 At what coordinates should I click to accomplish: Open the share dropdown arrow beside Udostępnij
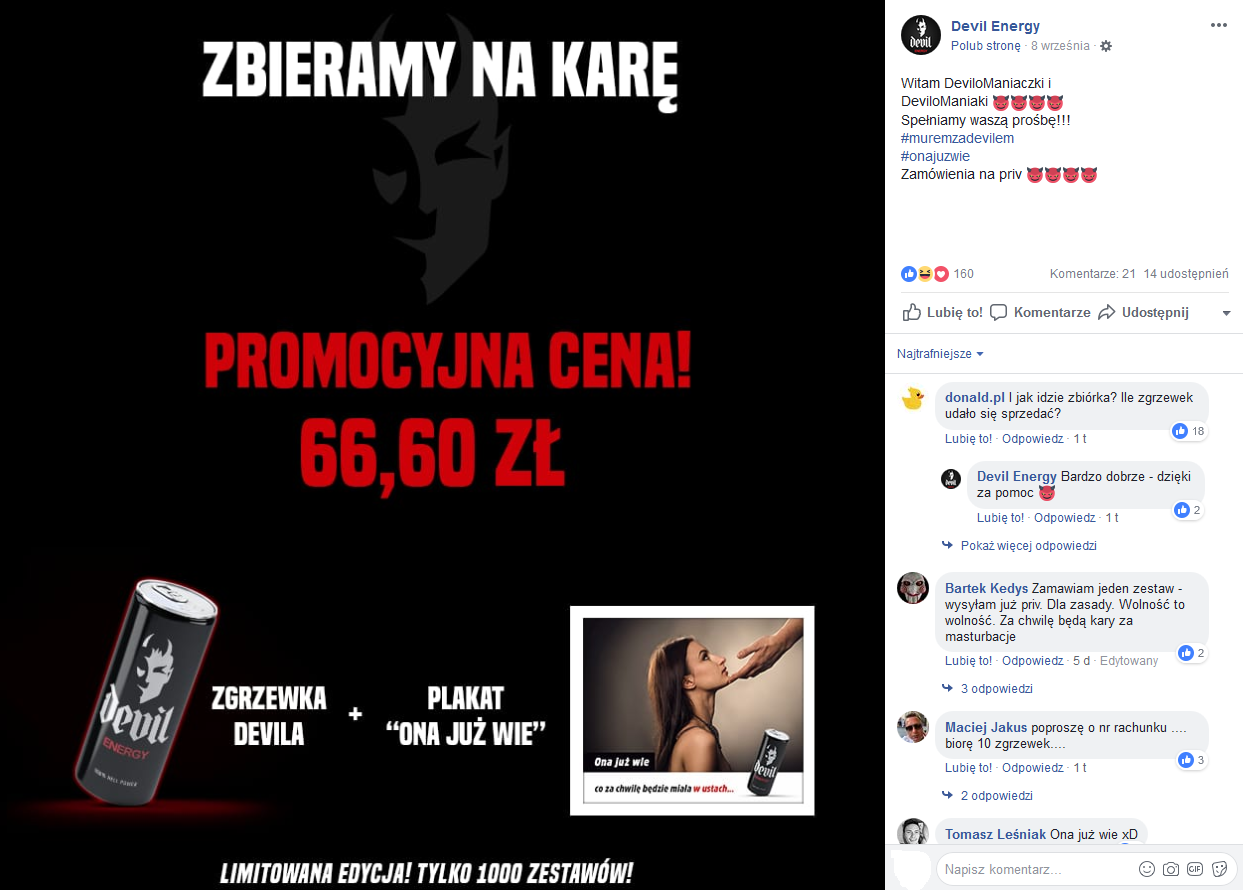[1226, 313]
